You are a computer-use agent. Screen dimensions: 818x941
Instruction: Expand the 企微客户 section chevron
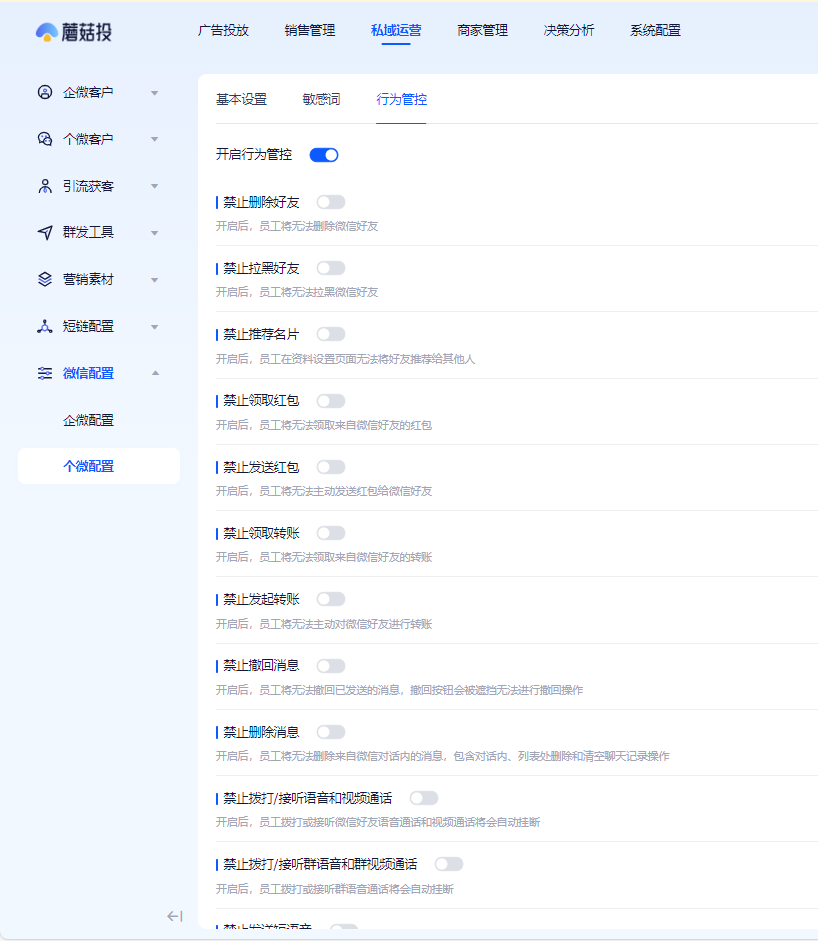(154, 92)
